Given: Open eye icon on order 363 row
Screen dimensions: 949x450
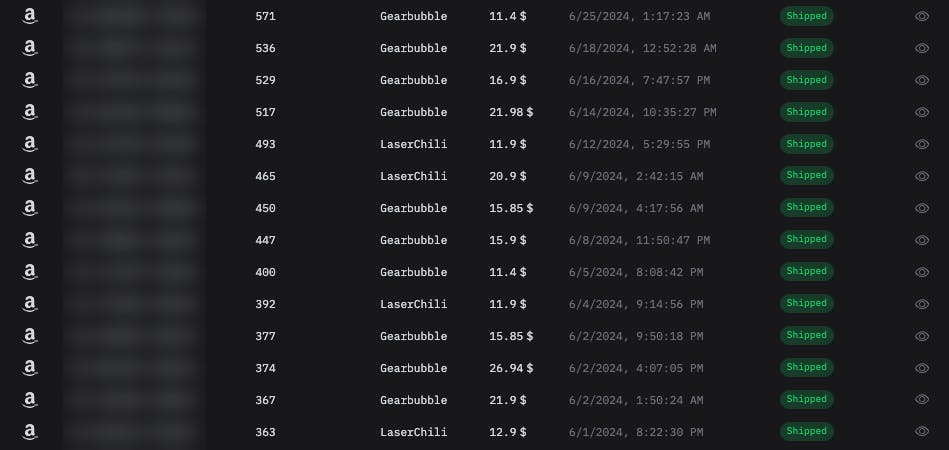Looking at the screenshot, I should 922,432.
